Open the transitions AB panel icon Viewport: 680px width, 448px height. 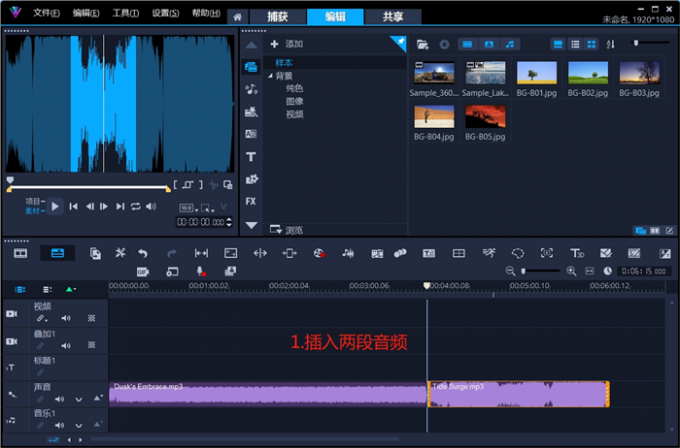(251, 134)
